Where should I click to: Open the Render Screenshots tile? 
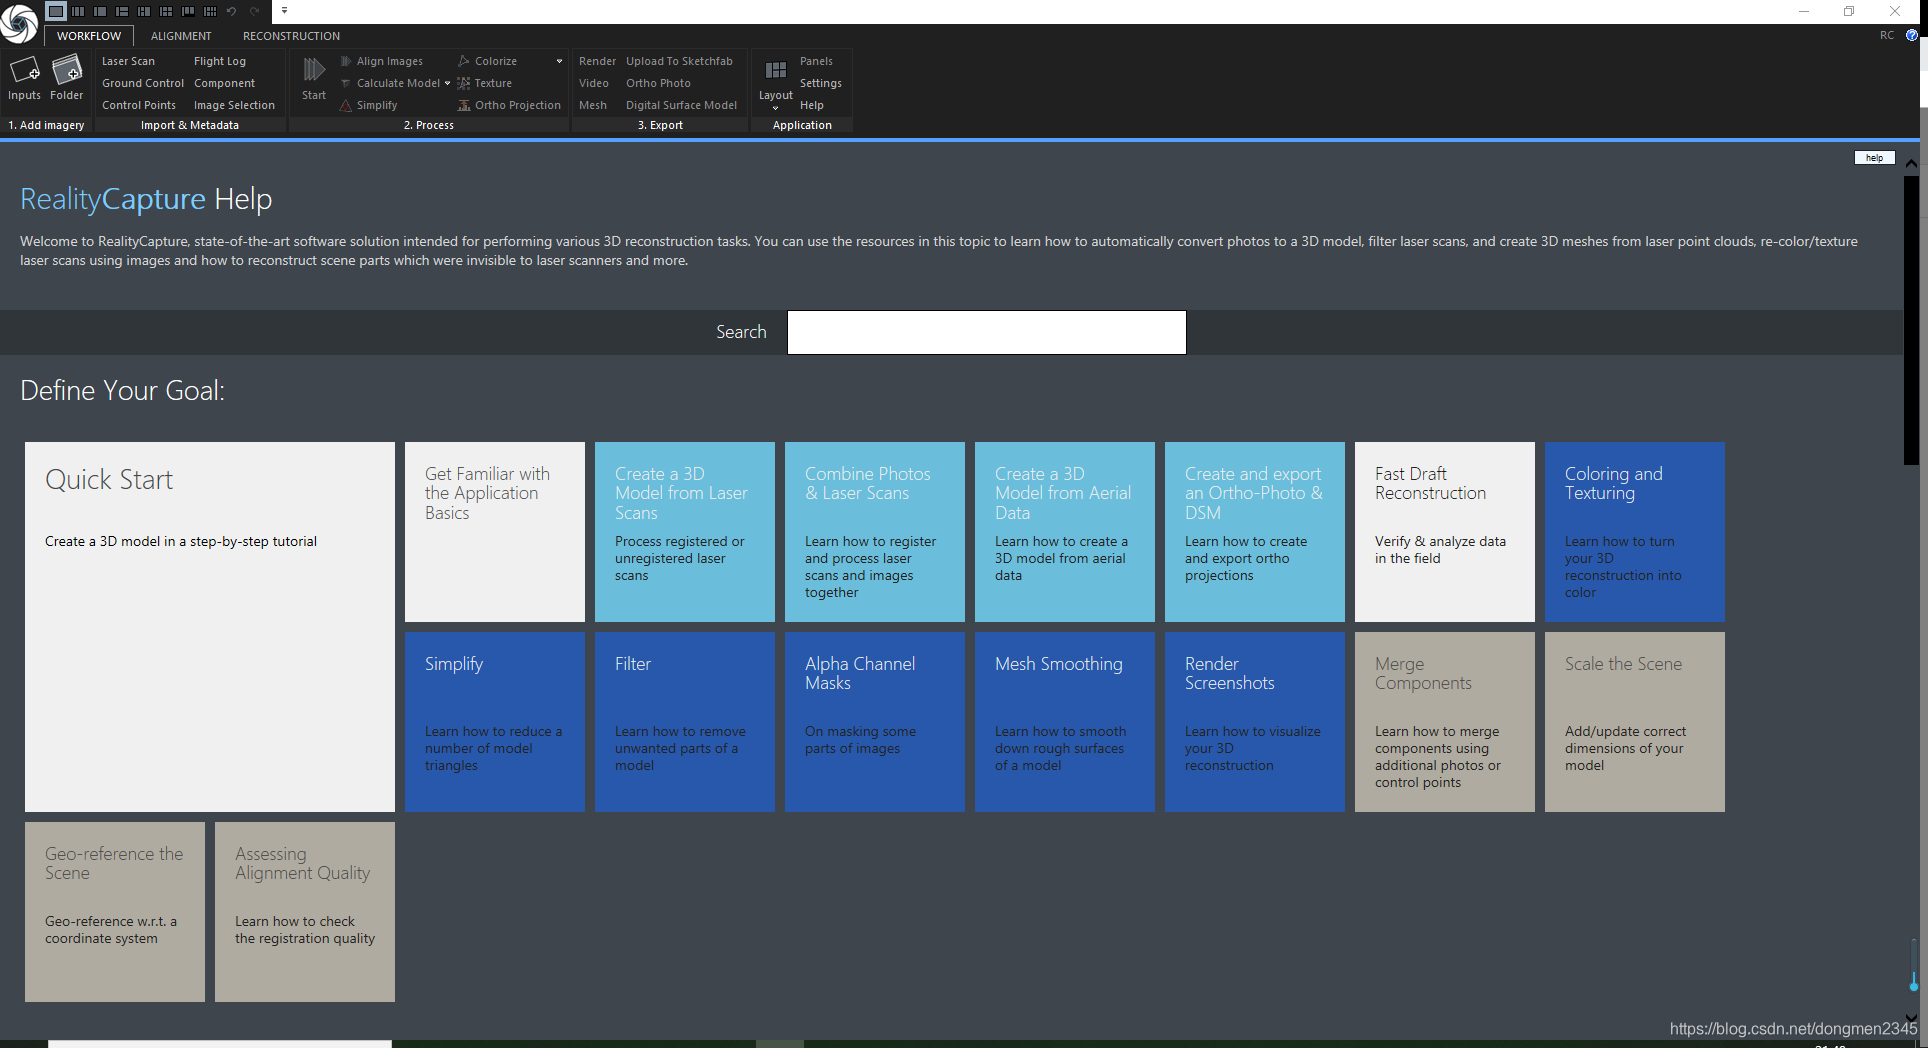[x=1255, y=722]
